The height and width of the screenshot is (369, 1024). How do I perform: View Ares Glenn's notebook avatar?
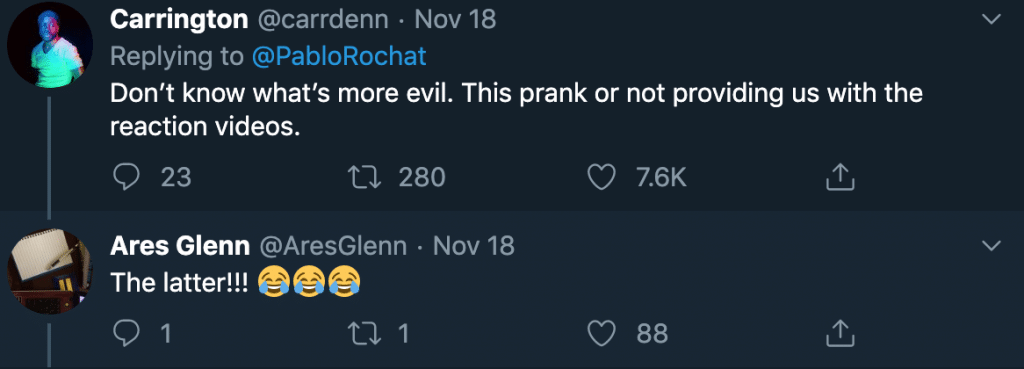pyautogui.click(x=50, y=271)
